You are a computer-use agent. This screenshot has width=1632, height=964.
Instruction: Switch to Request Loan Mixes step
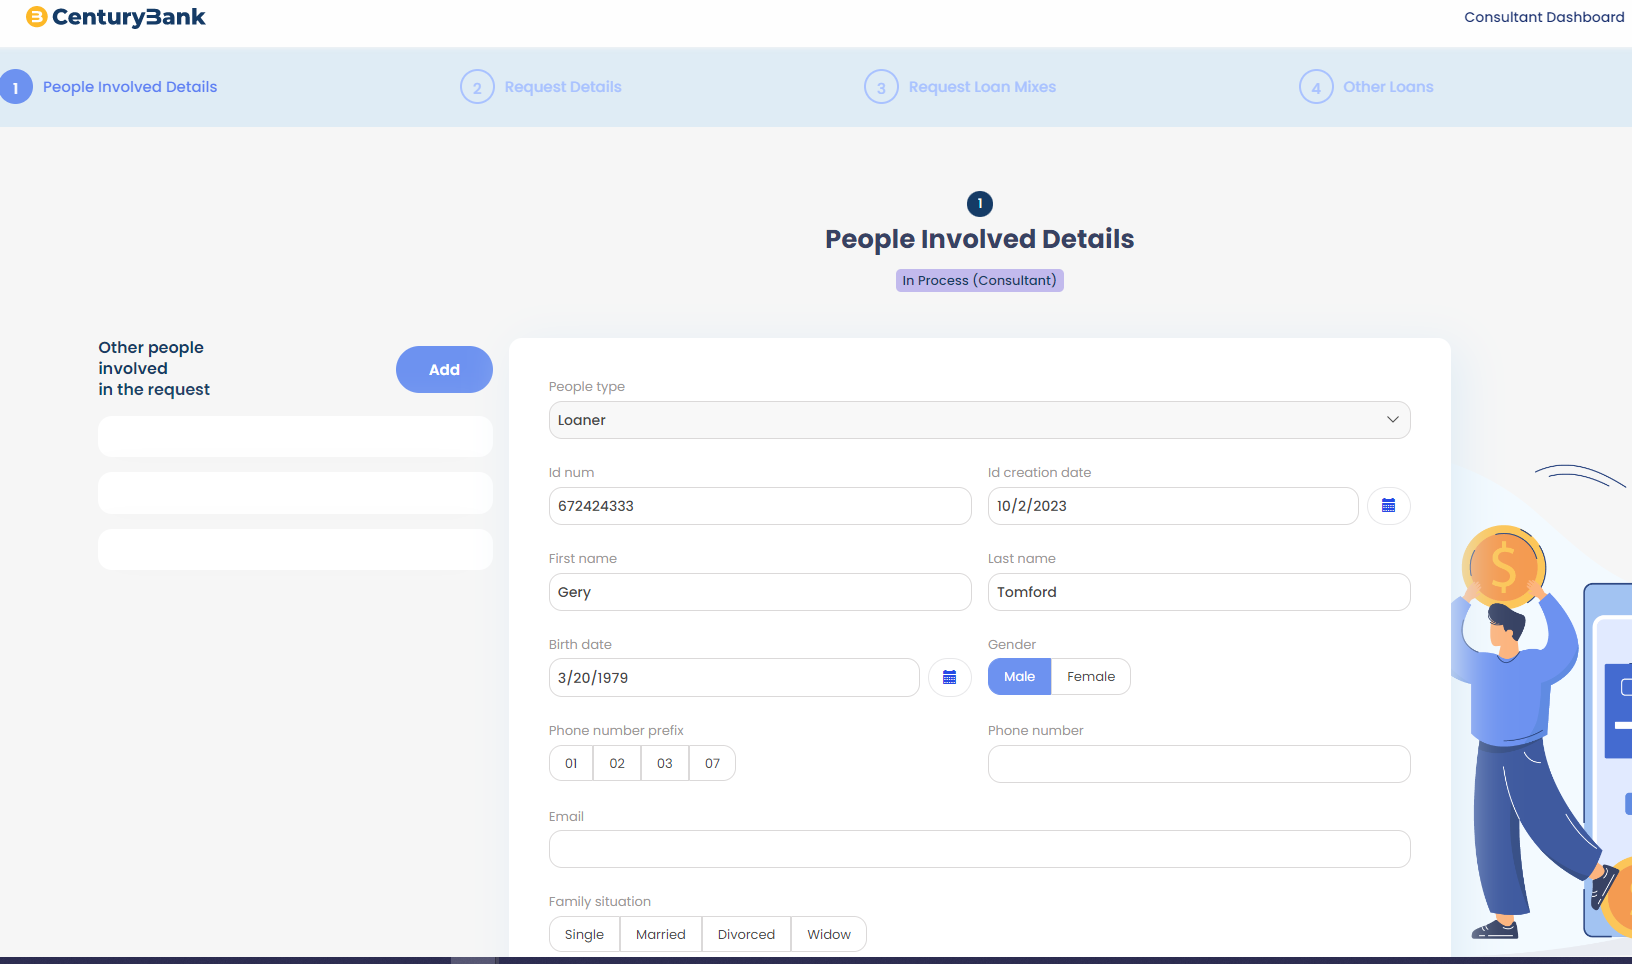tap(982, 87)
